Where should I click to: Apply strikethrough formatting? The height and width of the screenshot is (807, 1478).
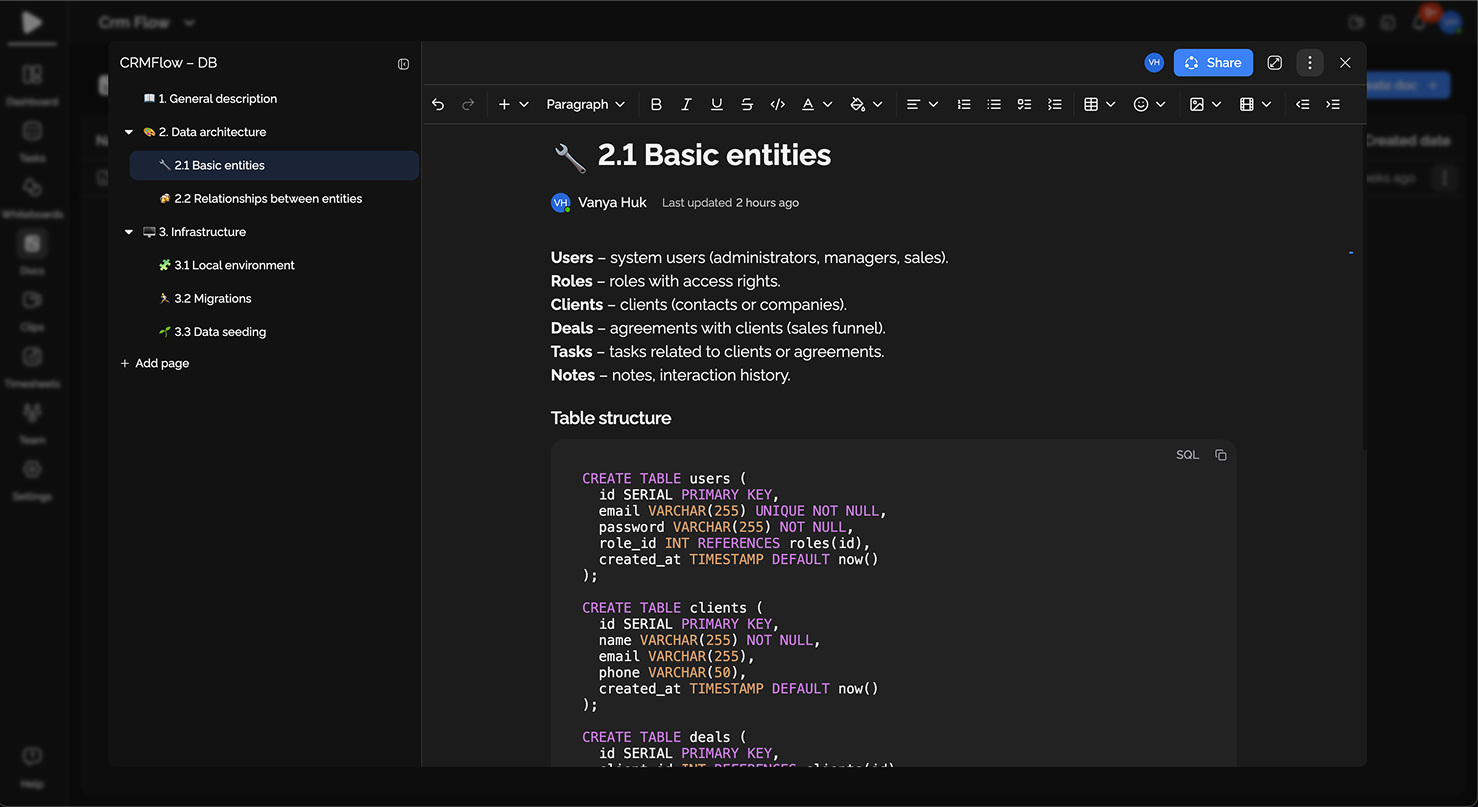tap(747, 104)
